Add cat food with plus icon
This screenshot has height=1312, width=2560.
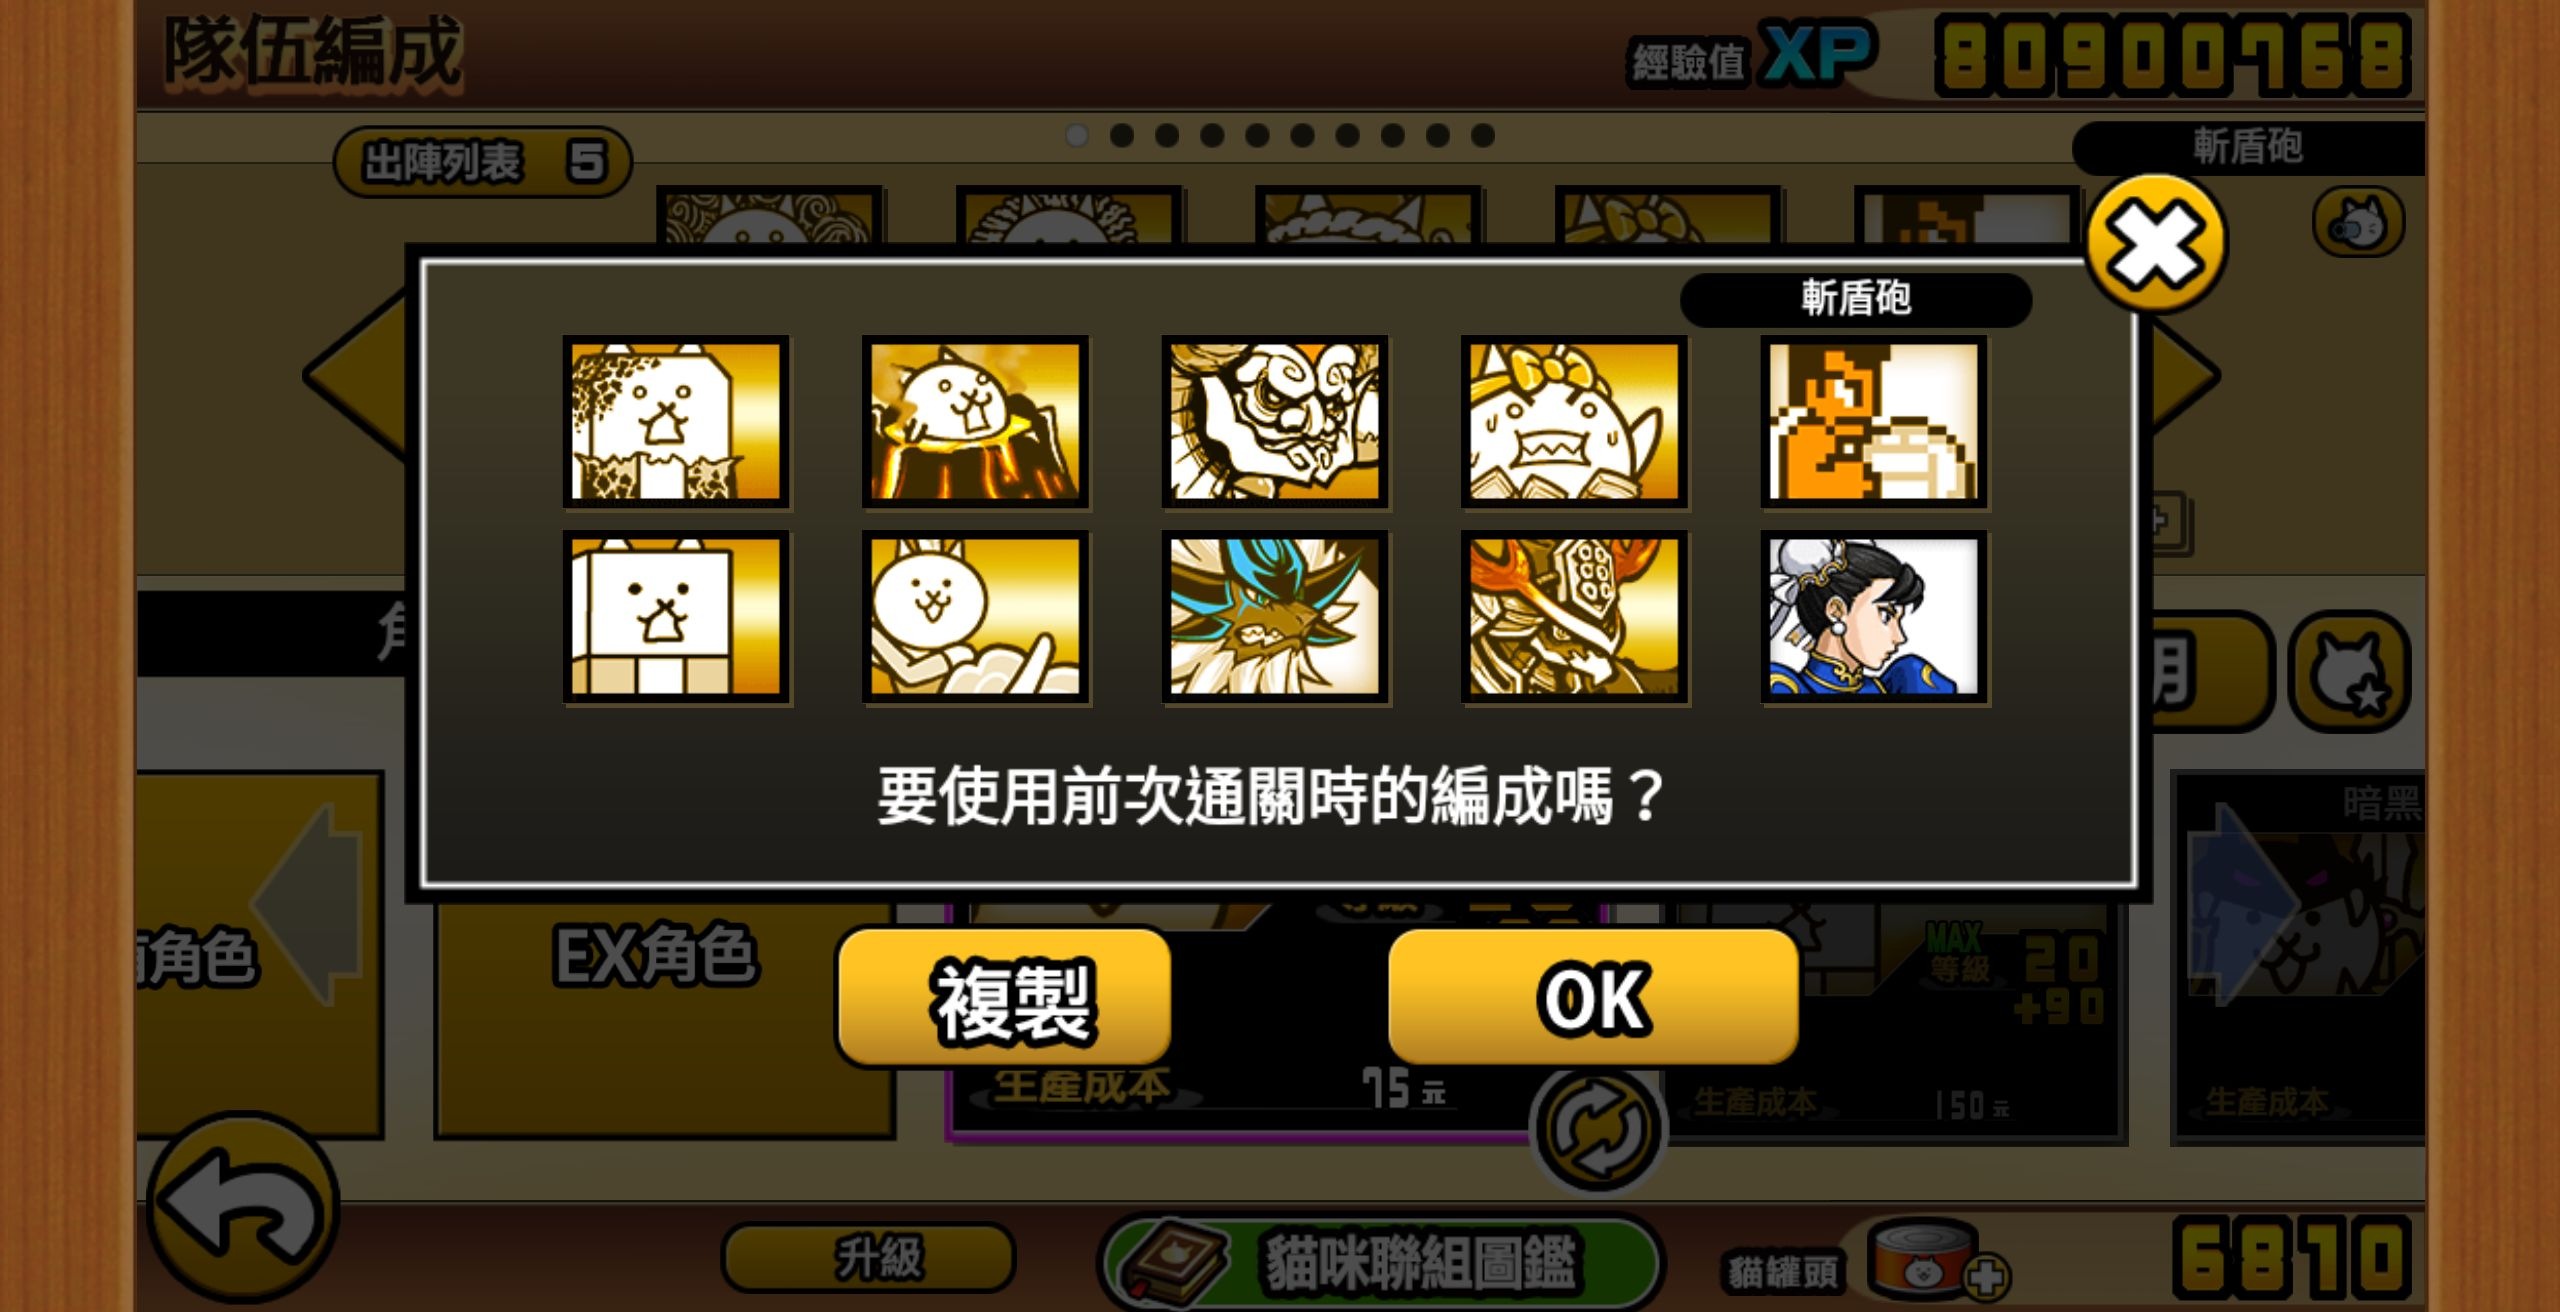click(1985, 1277)
